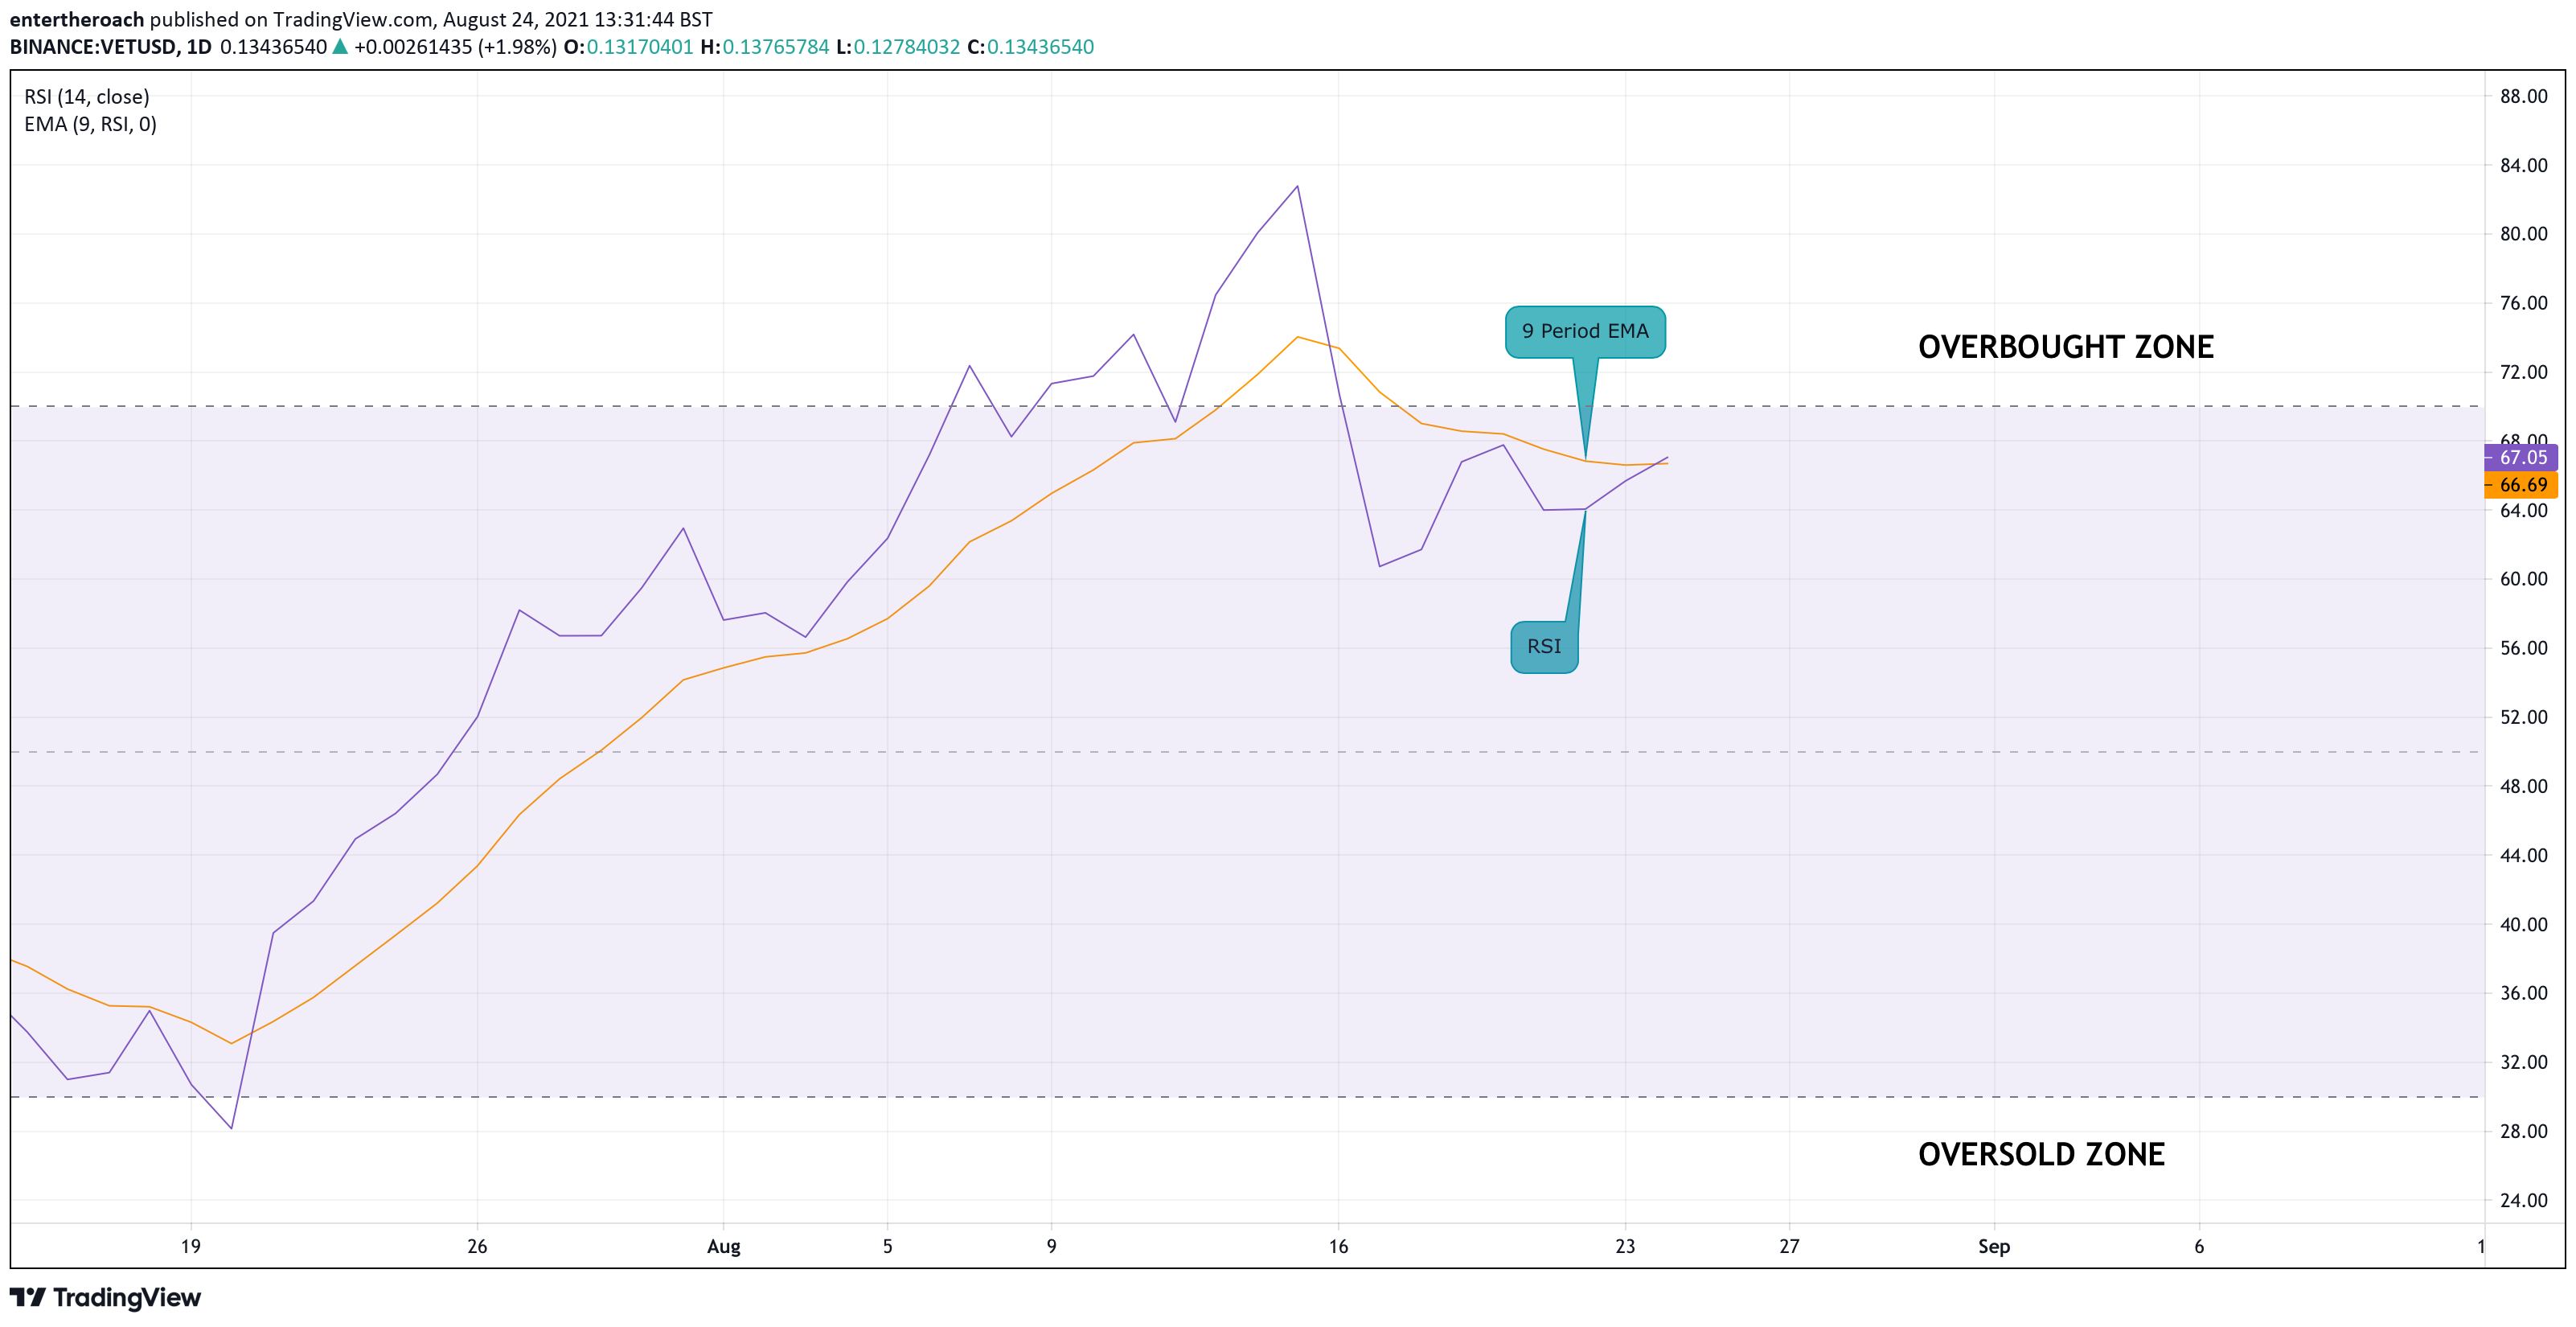Click the 76.00 label on price axis
Viewport: 2576px width, 1327px height.
click(2523, 303)
